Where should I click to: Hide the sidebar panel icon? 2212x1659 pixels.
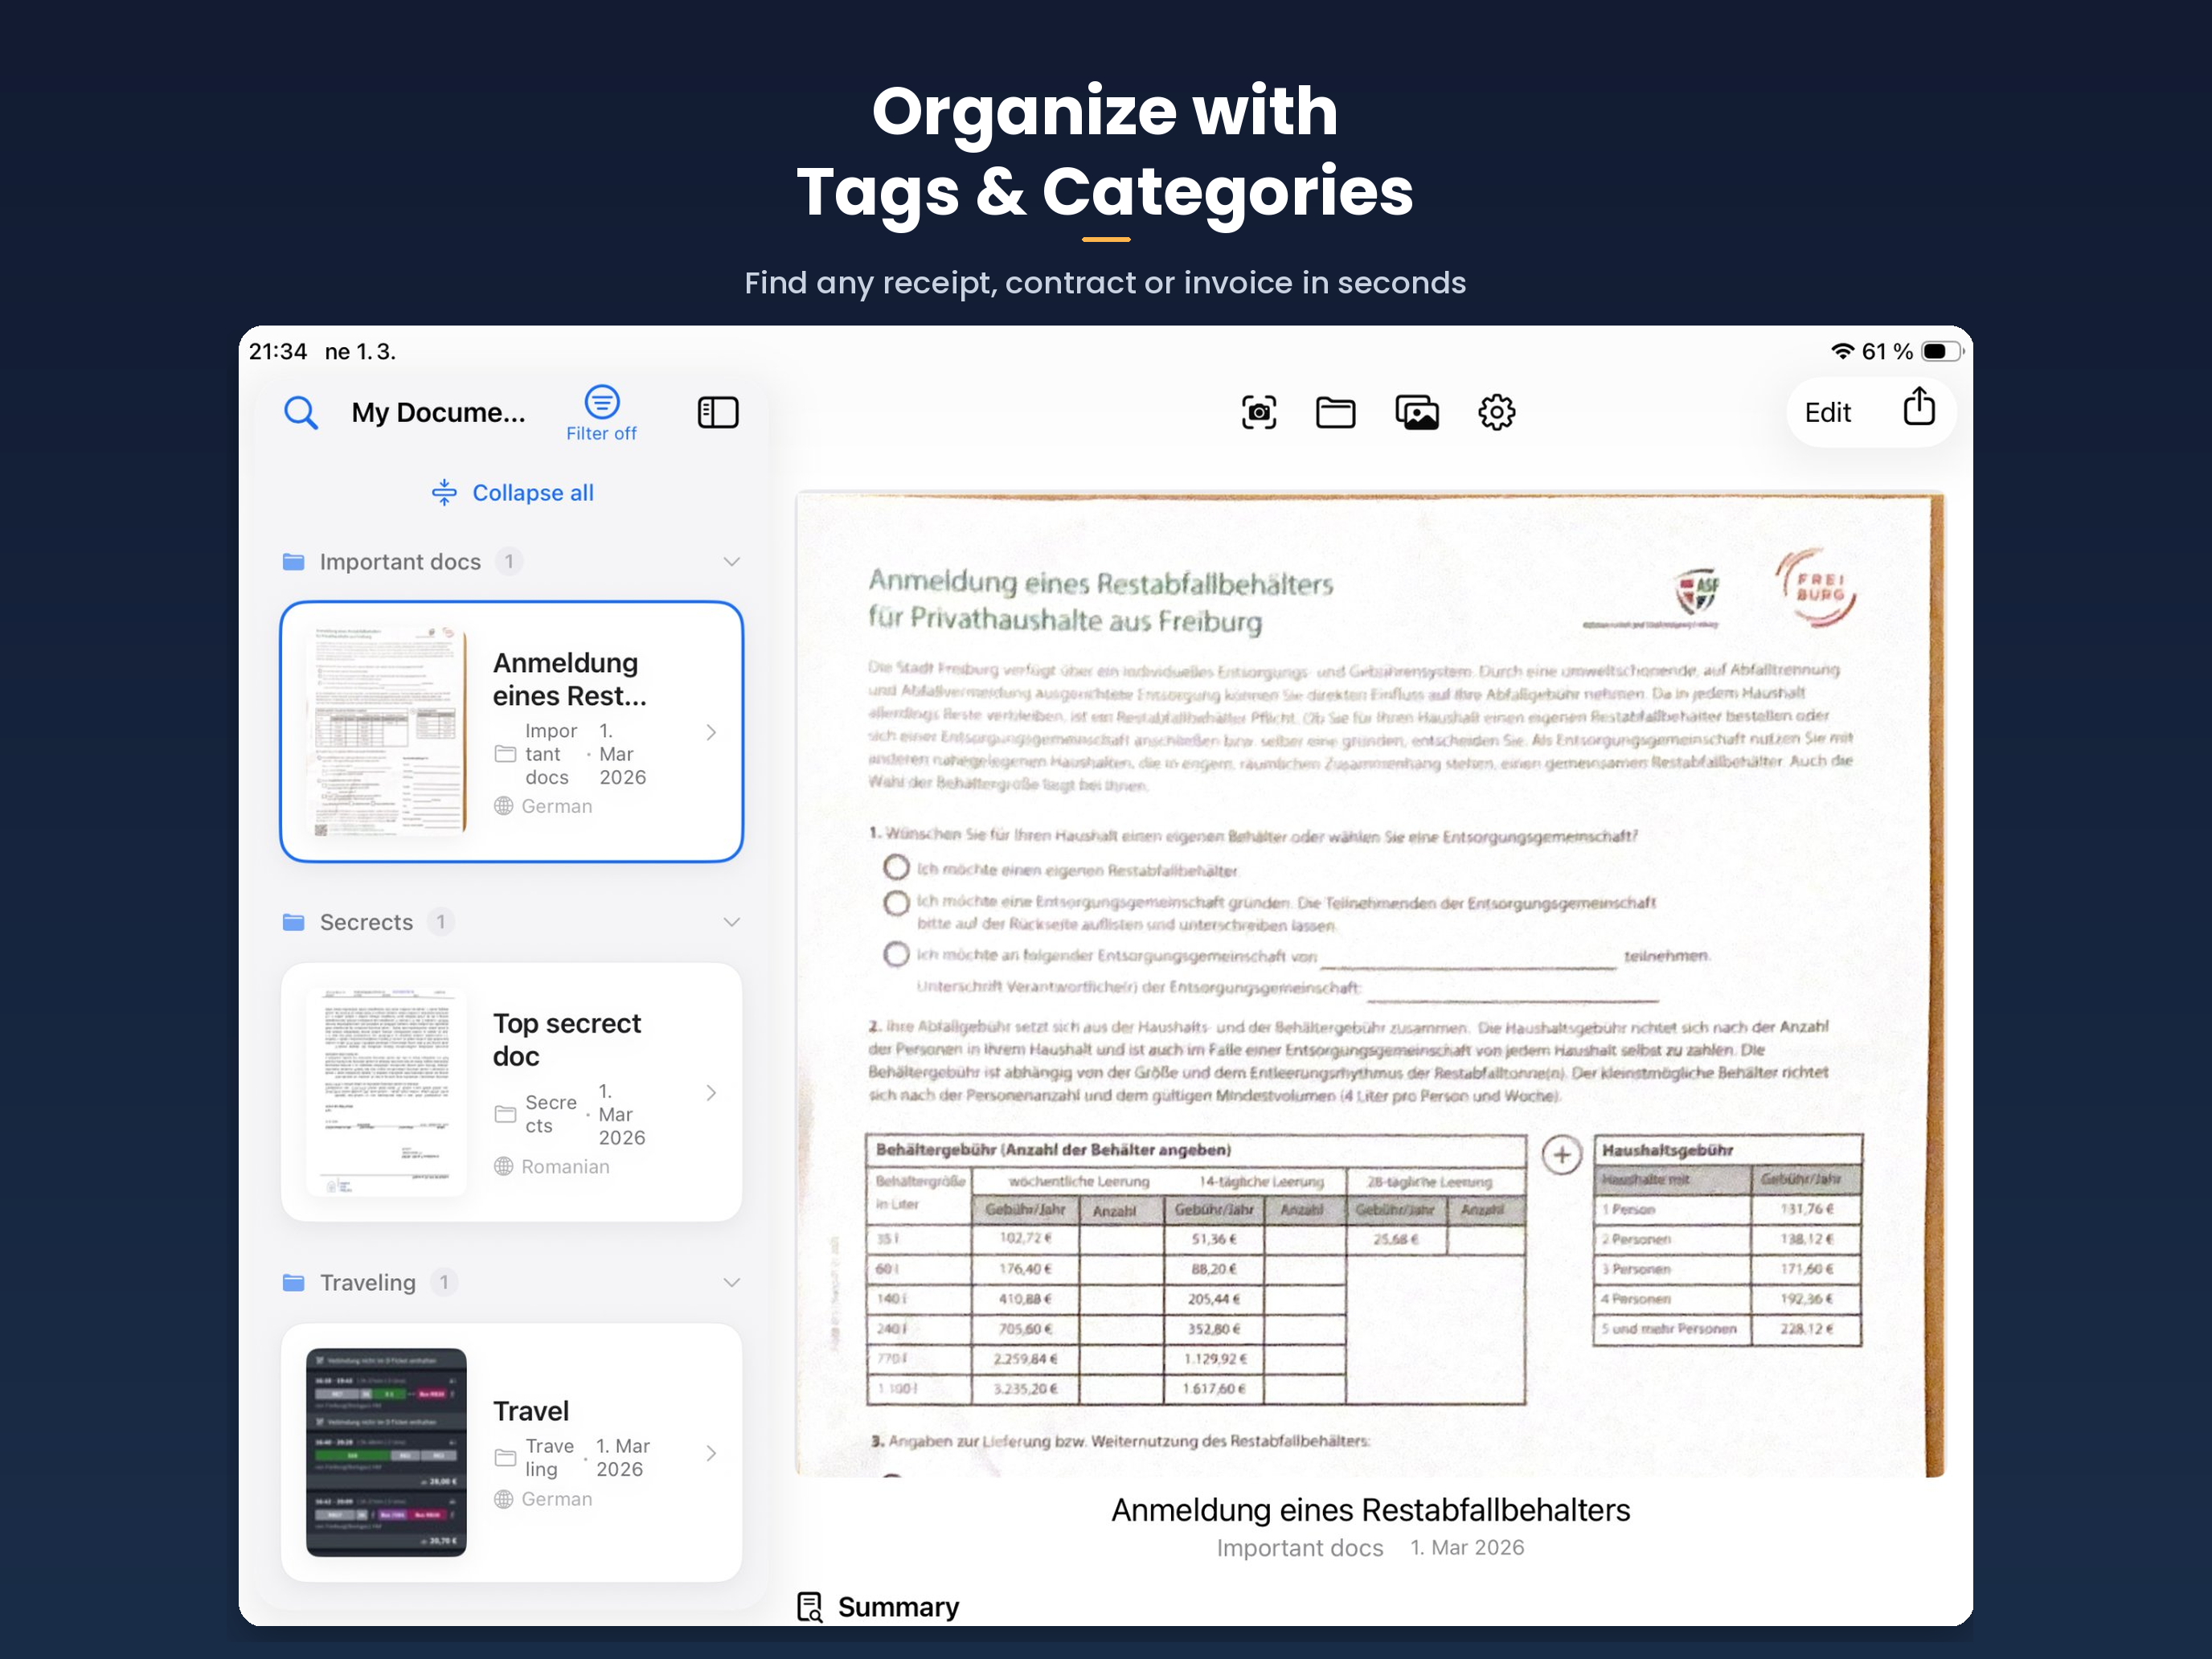[x=717, y=412]
